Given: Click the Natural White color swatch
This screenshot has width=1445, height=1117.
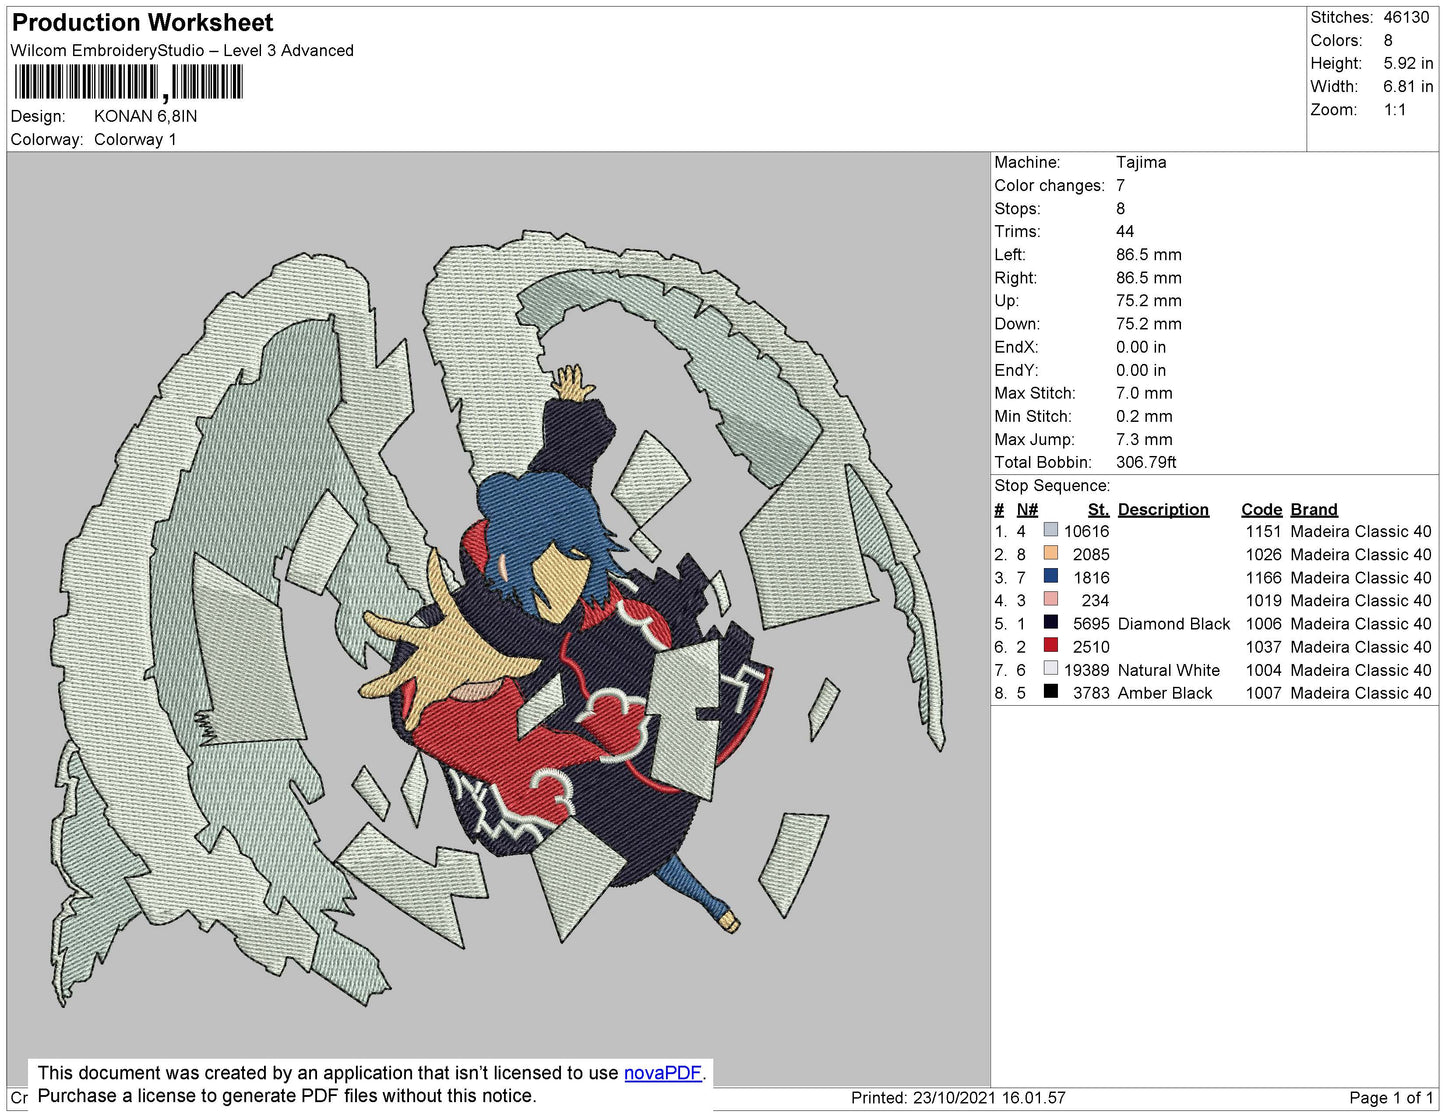Looking at the screenshot, I should click(x=1050, y=668).
